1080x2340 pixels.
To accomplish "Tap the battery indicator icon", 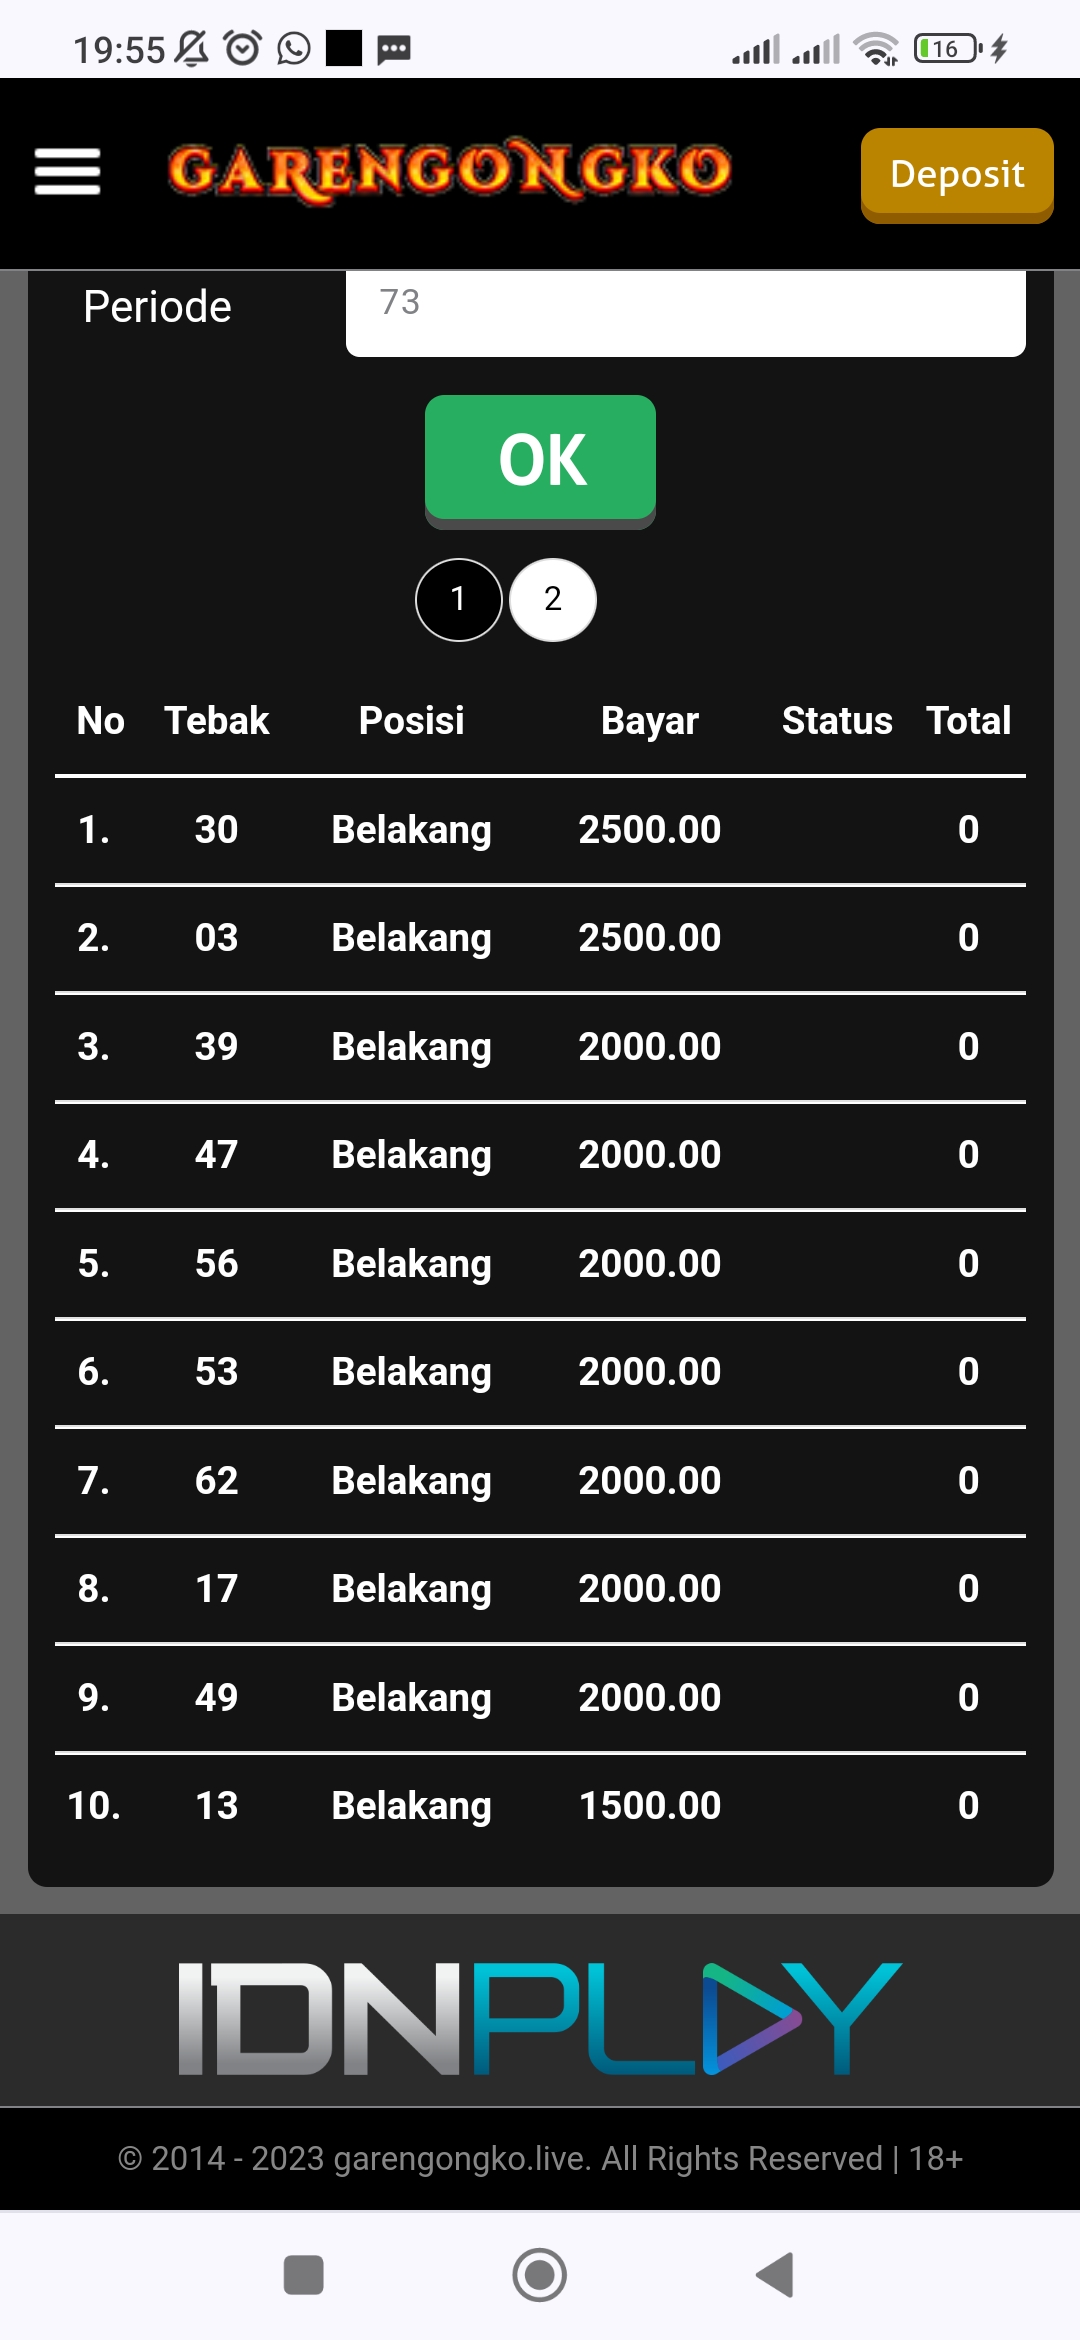I will pyautogui.click(x=946, y=48).
